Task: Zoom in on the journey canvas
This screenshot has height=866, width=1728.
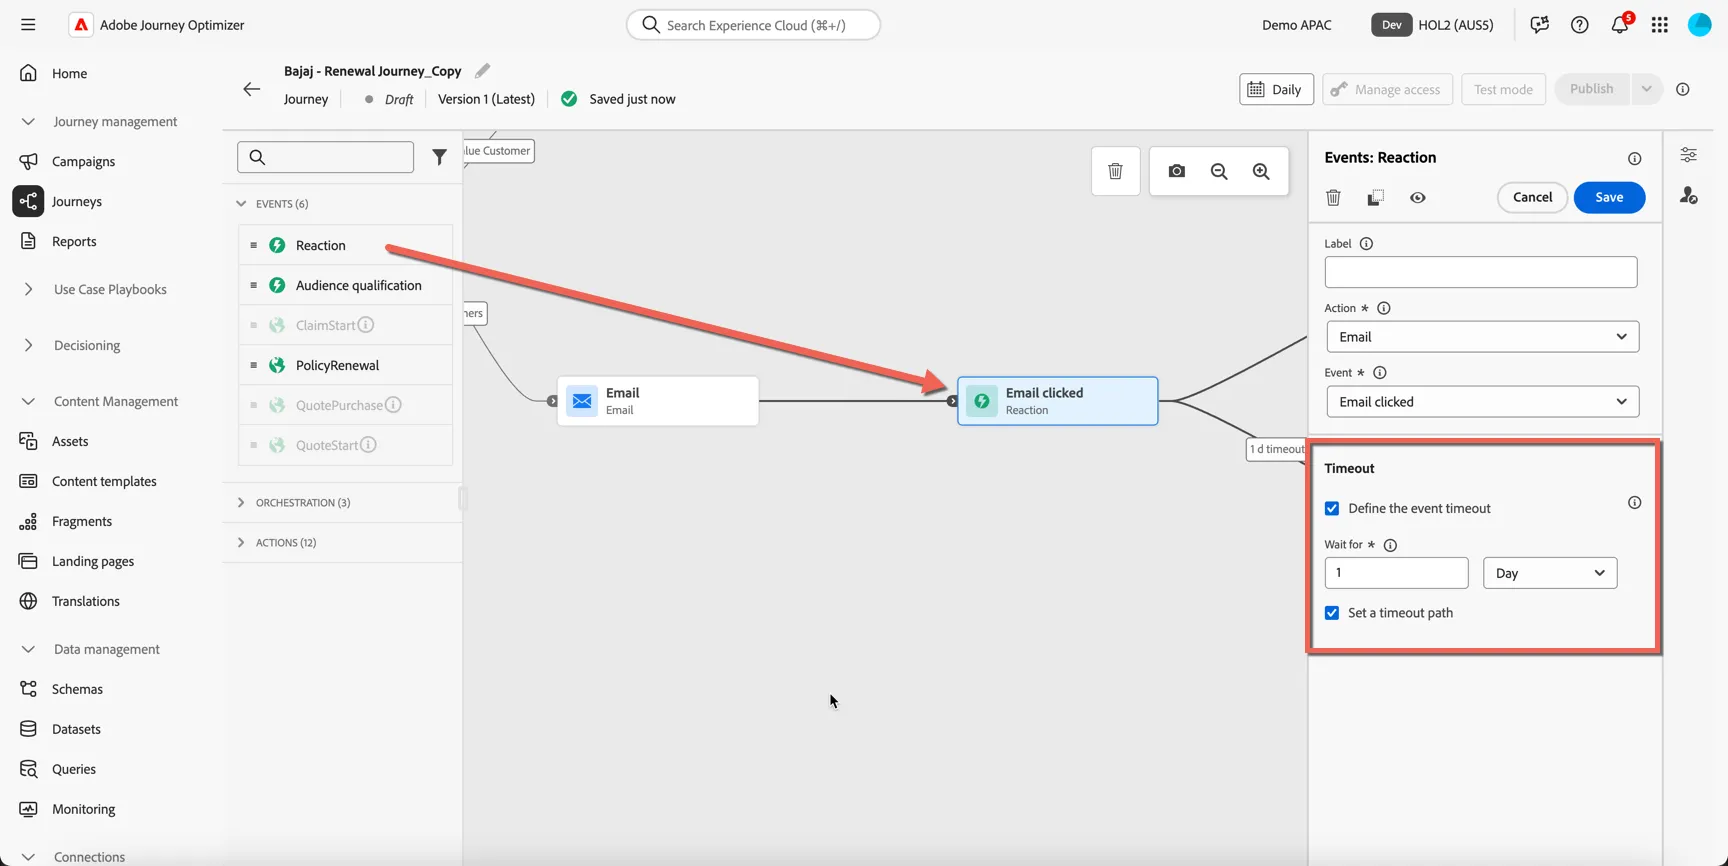Action: pyautogui.click(x=1261, y=171)
